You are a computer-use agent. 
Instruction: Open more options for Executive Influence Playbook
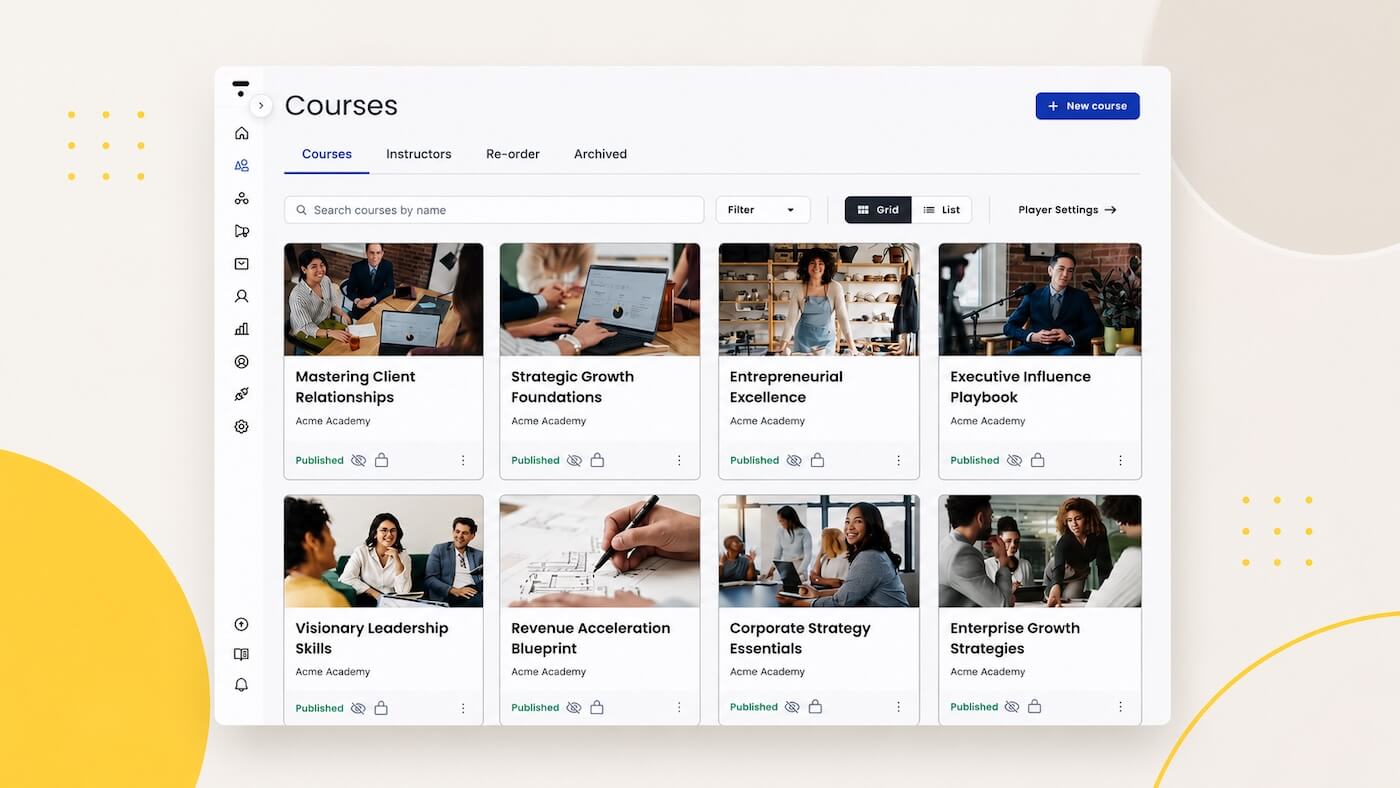point(1120,461)
